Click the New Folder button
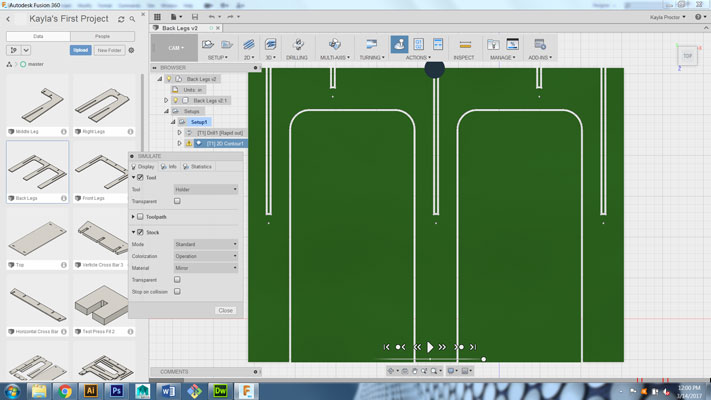 (109, 50)
